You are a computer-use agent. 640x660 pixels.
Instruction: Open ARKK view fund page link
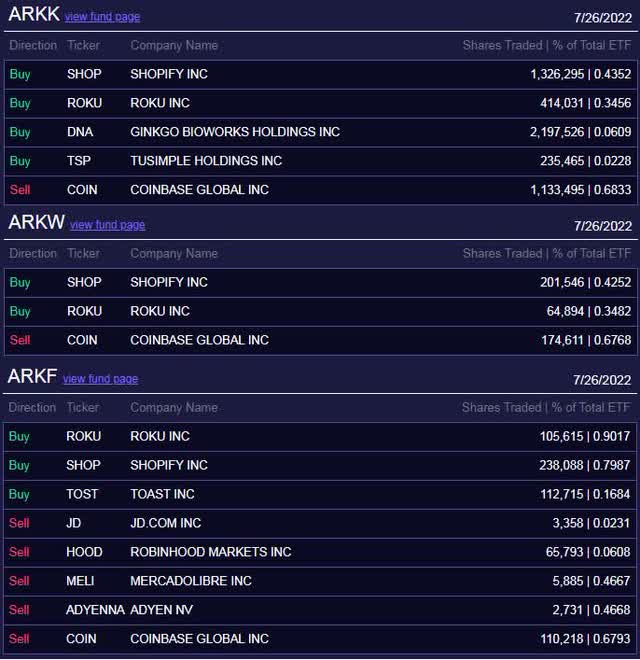tap(102, 17)
